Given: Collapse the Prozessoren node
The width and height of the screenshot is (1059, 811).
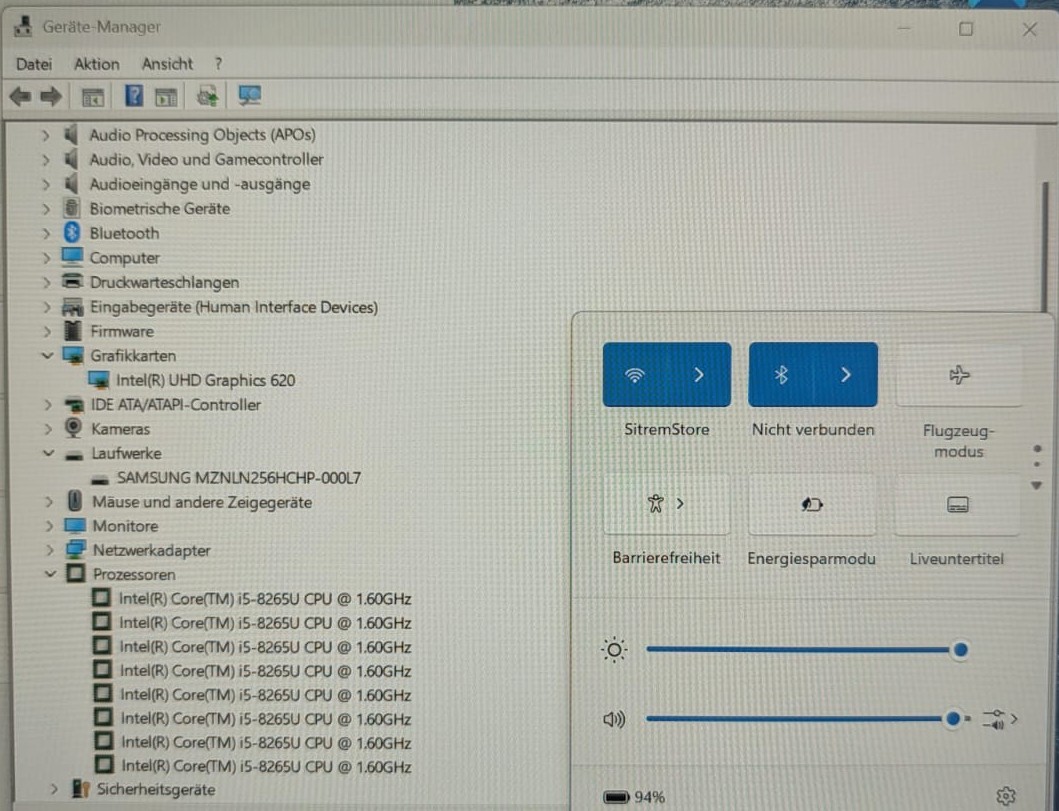Looking at the screenshot, I should click(49, 574).
